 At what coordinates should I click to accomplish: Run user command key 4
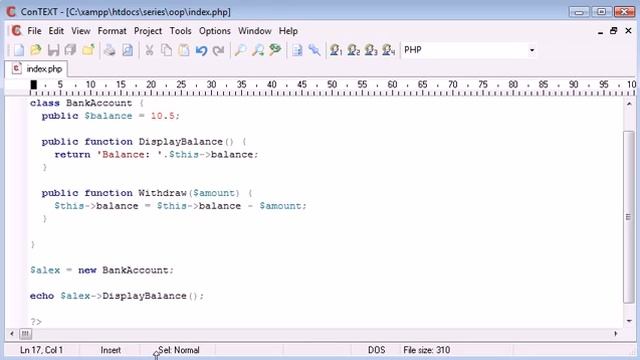[389, 50]
